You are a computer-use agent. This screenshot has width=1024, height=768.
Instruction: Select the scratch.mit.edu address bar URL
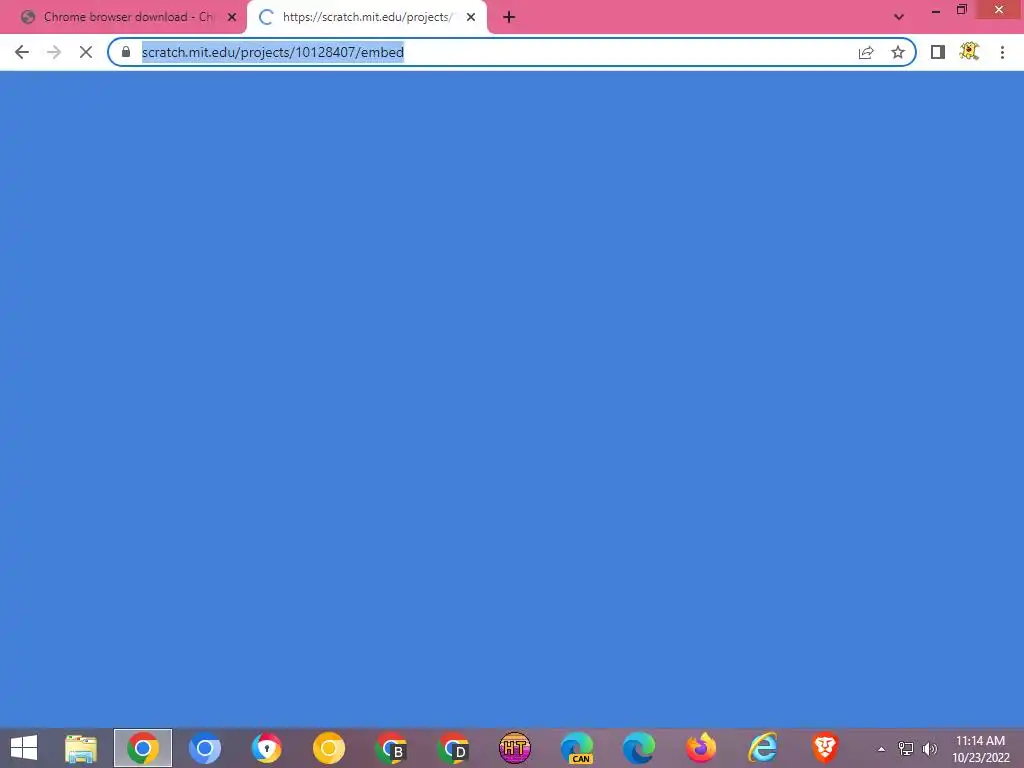[273, 52]
